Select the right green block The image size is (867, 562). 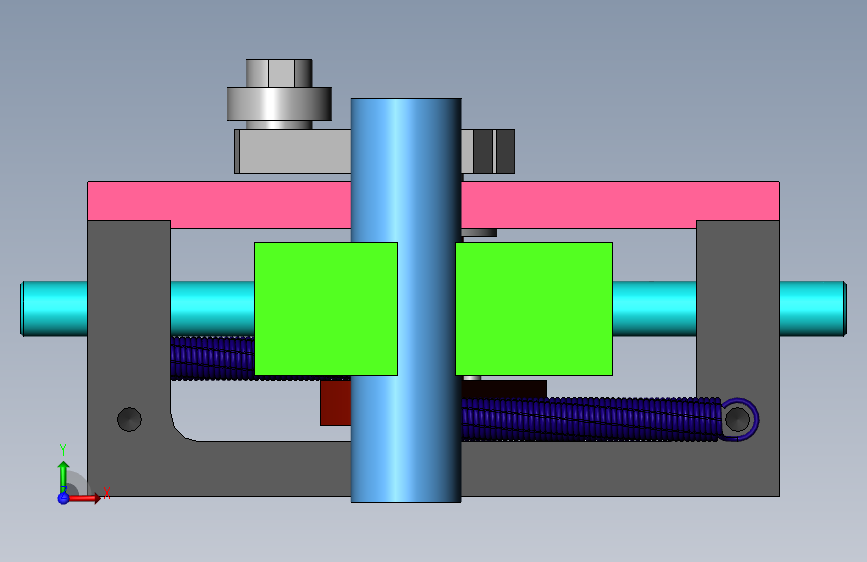[534, 309]
